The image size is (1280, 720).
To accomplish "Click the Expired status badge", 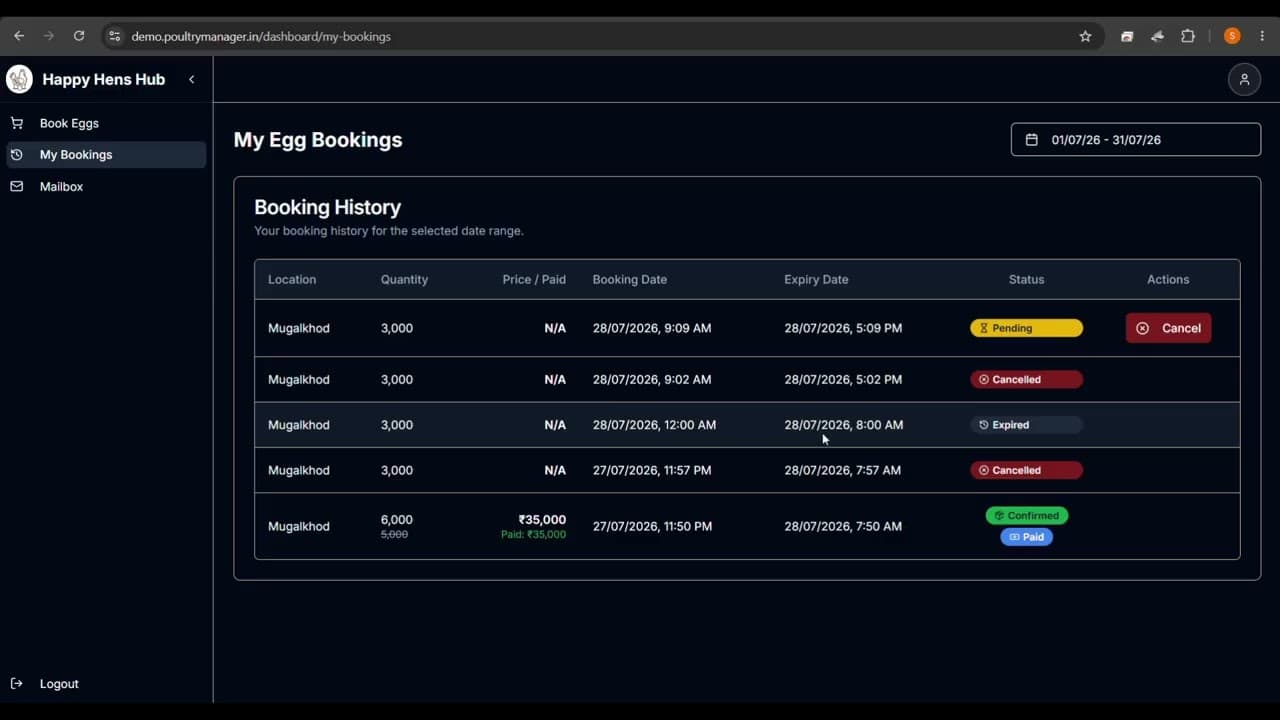I will pos(1026,425).
